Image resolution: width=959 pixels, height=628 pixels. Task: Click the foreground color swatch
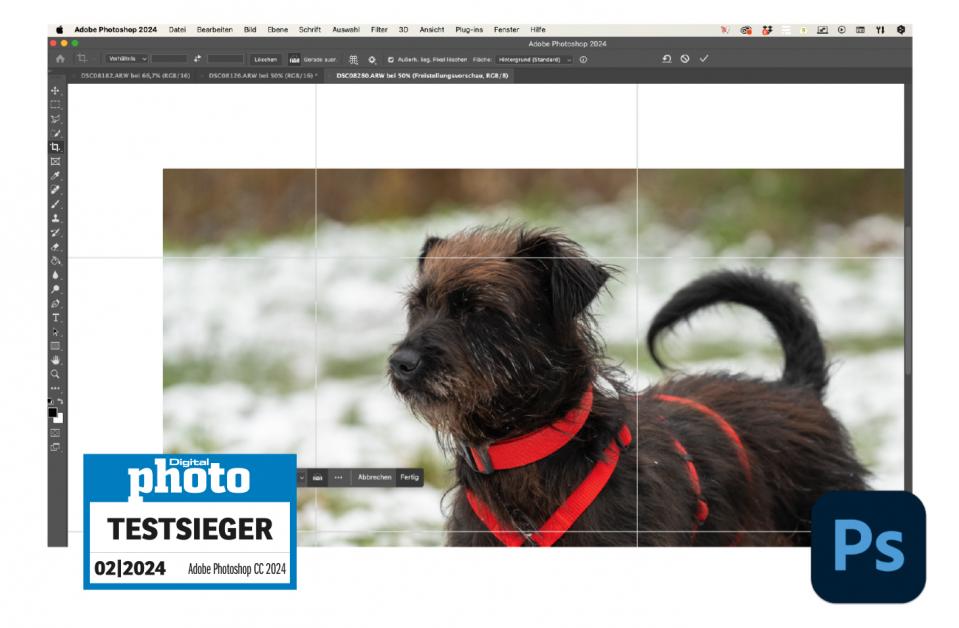click(52, 412)
